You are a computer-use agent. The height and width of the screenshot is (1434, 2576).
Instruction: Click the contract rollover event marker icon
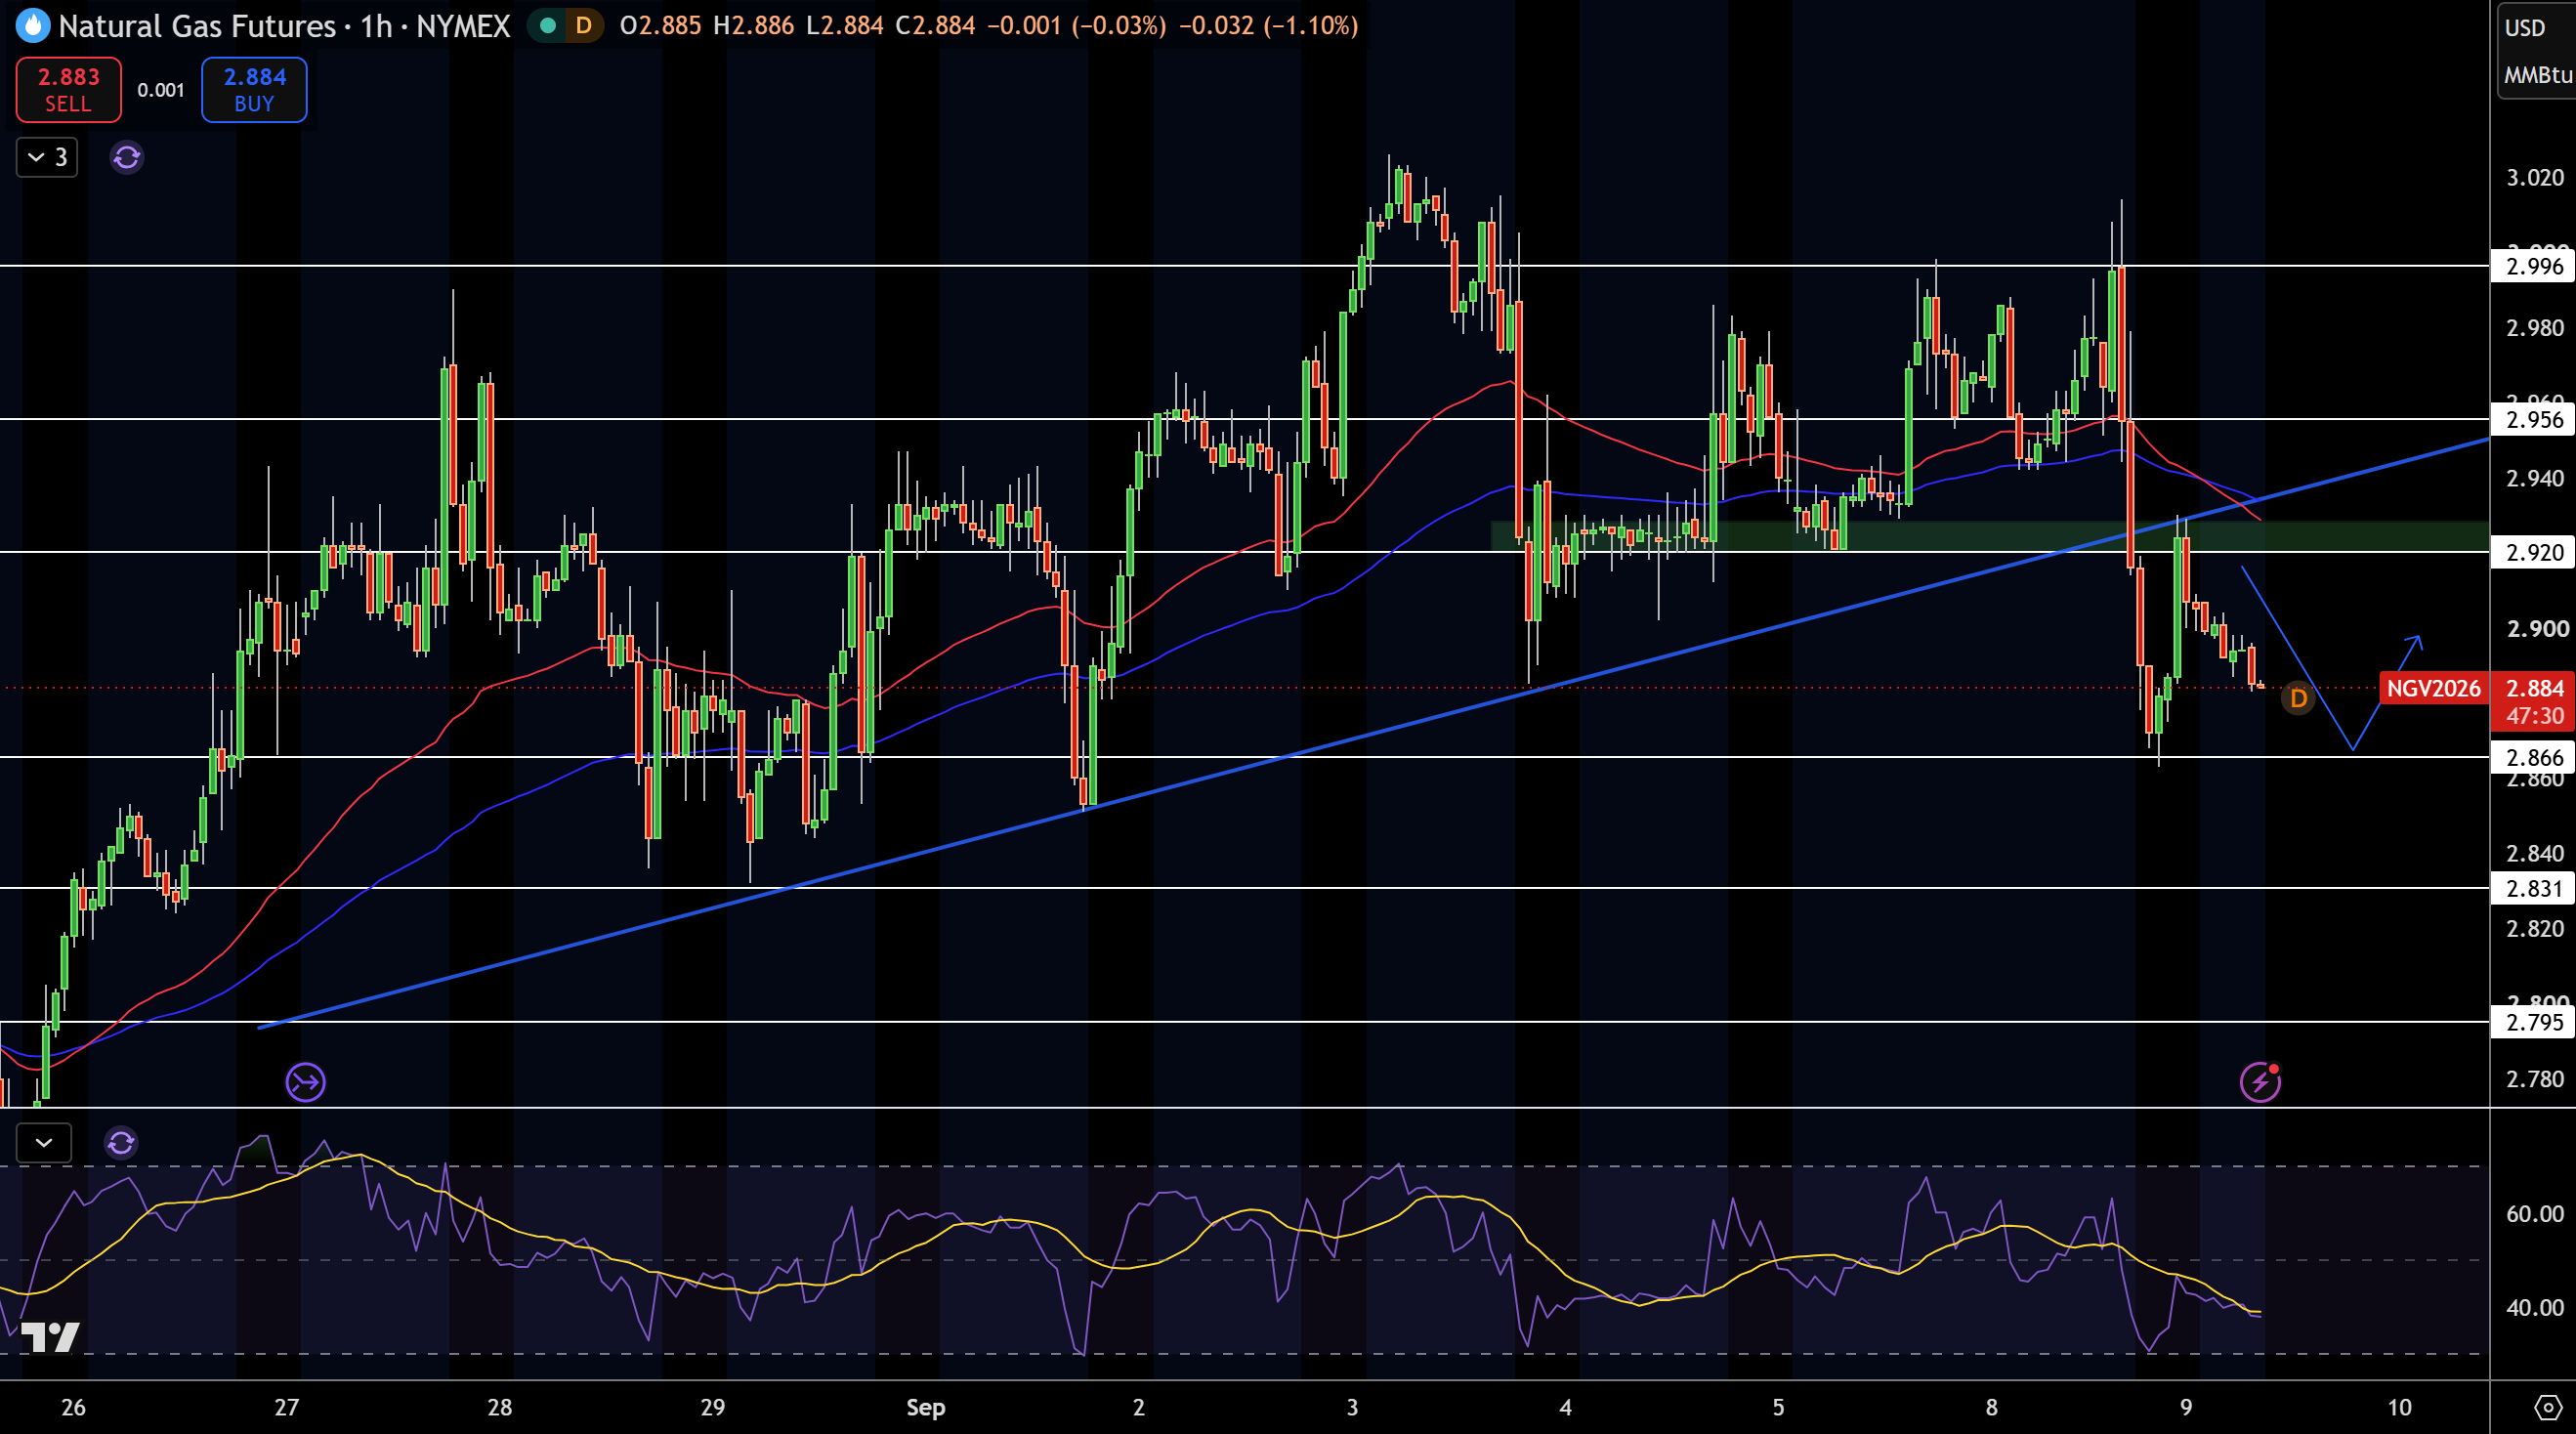tap(305, 1082)
